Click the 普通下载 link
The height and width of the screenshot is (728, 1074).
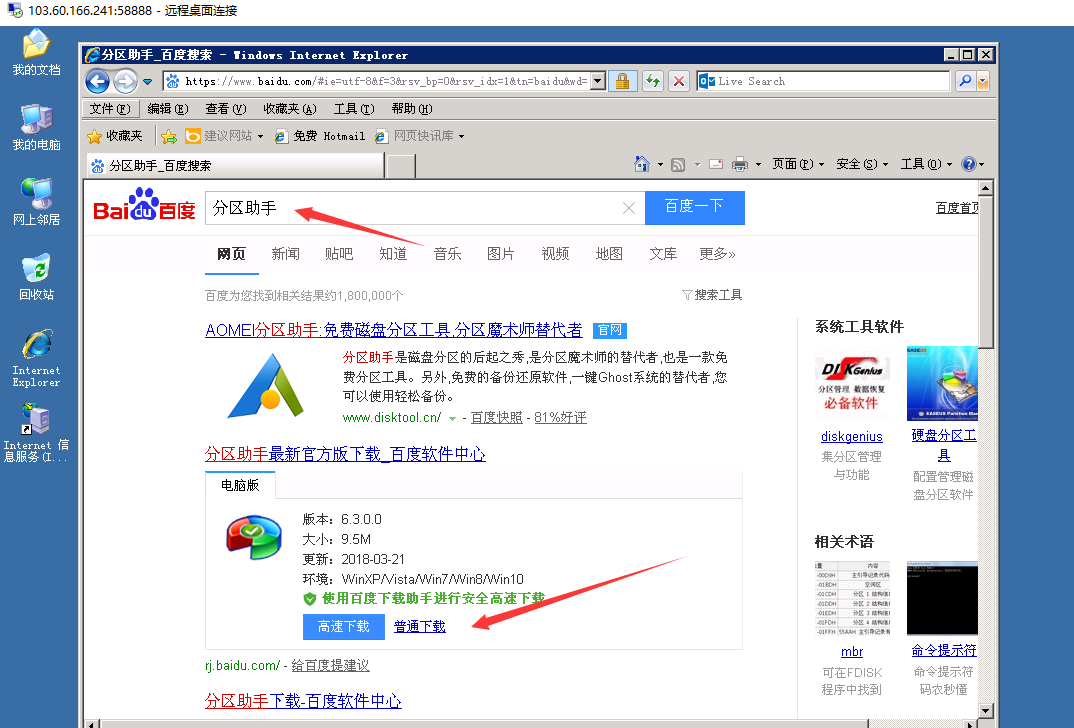coord(420,627)
